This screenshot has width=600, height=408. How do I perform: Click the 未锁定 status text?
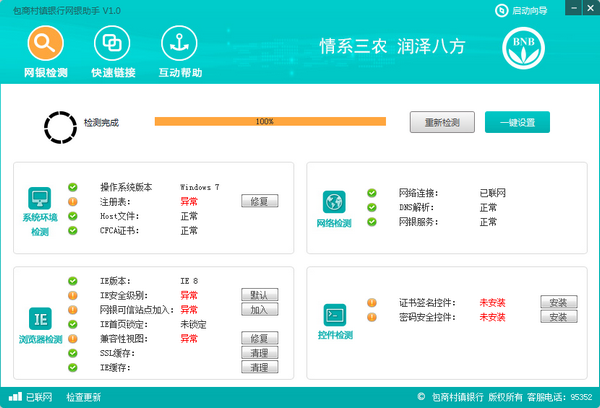point(193,325)
